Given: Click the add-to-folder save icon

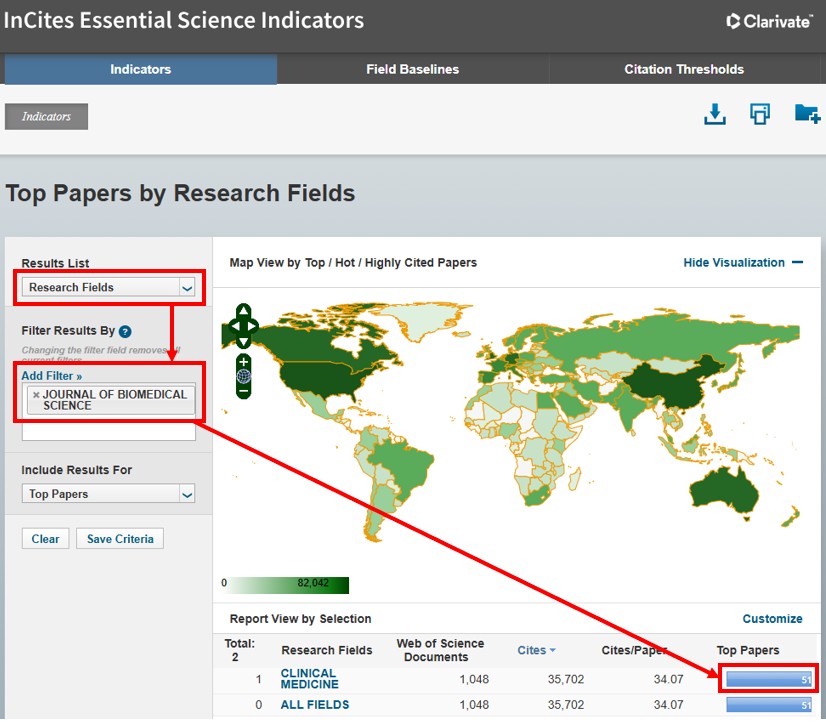Looking at the screenshot, I should pos(807,114).
